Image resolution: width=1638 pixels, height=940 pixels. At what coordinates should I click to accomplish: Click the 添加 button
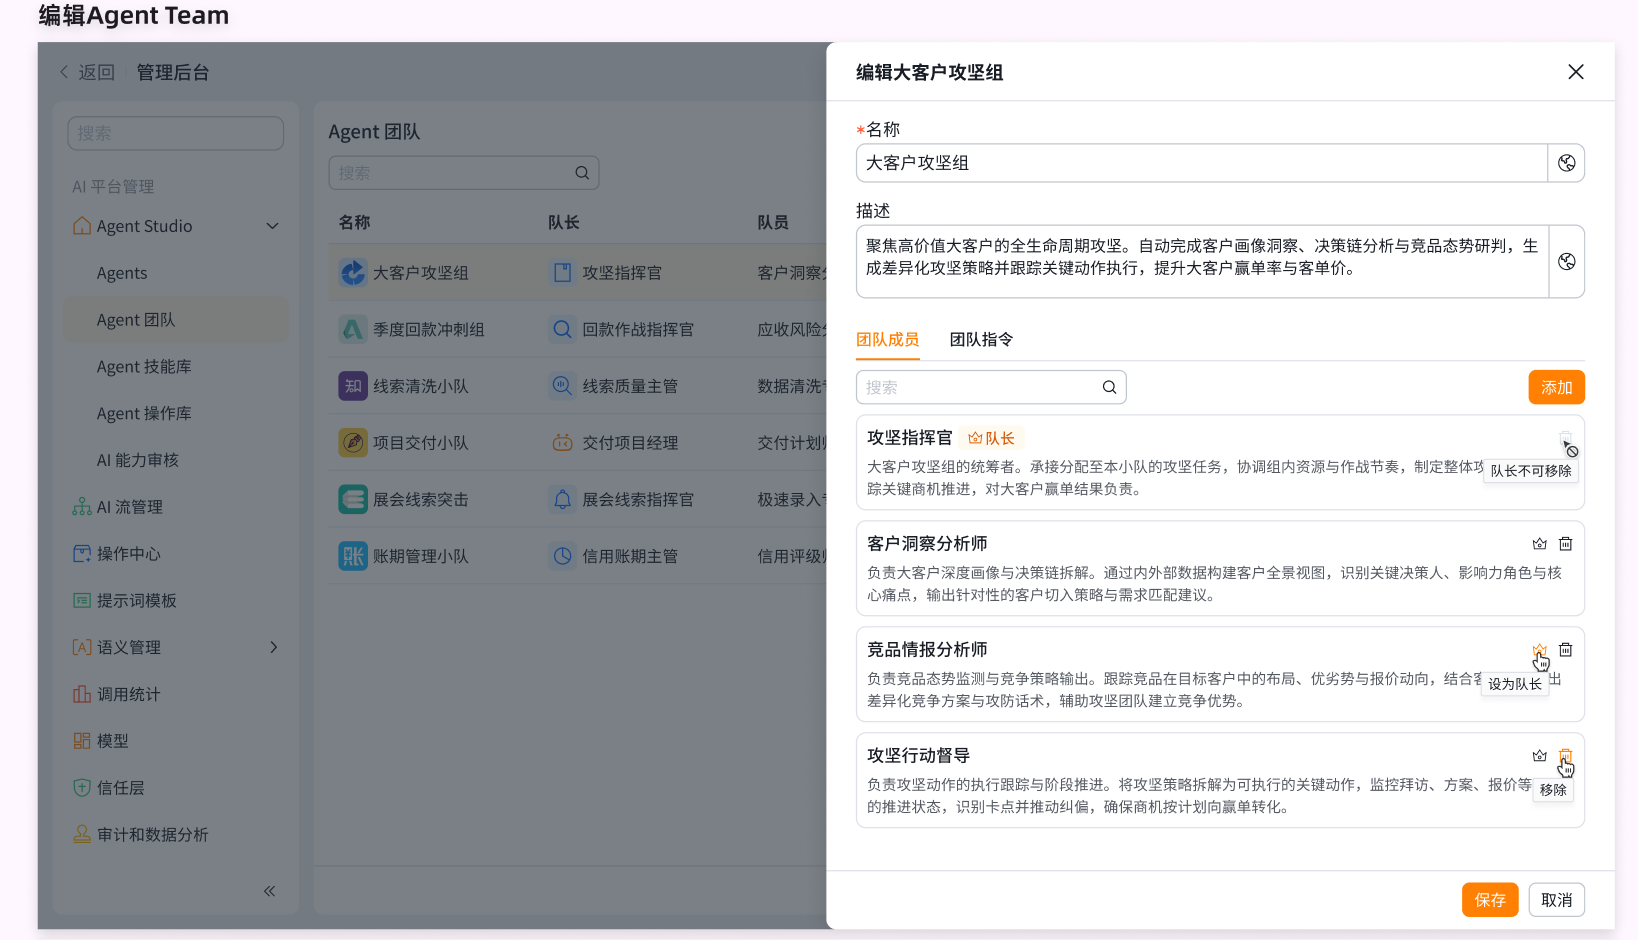(1556, 387)
